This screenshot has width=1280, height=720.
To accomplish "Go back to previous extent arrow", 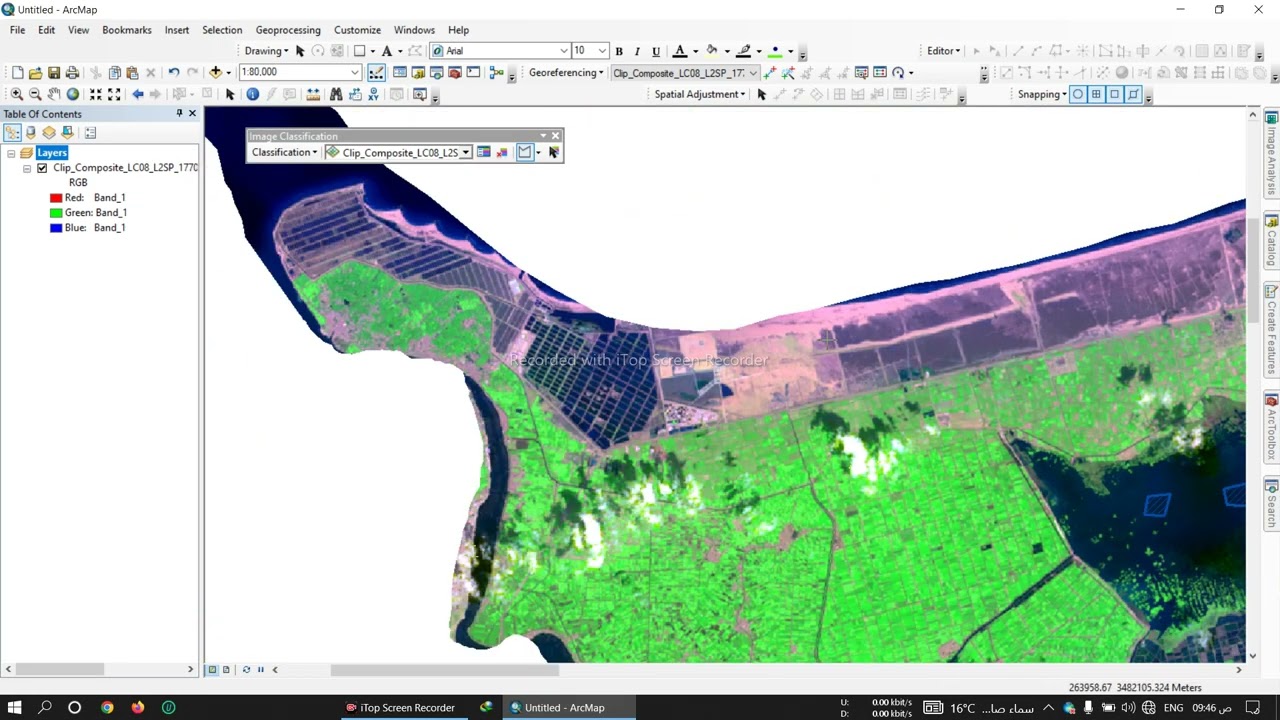I will [x=138, y=94].
